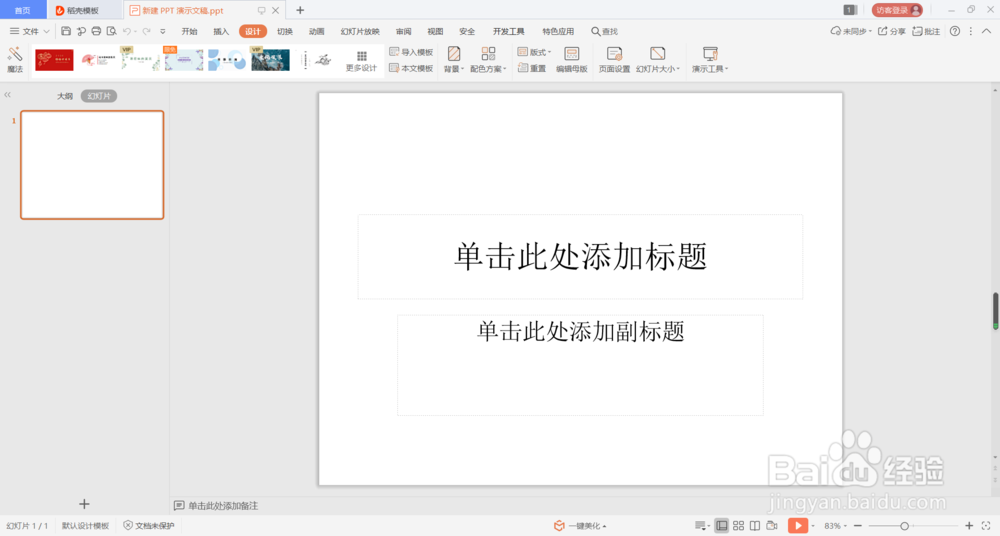1000x536 pixels.
Task: Click 编辑母版 edit master icon
Action: tap(571, 60)
